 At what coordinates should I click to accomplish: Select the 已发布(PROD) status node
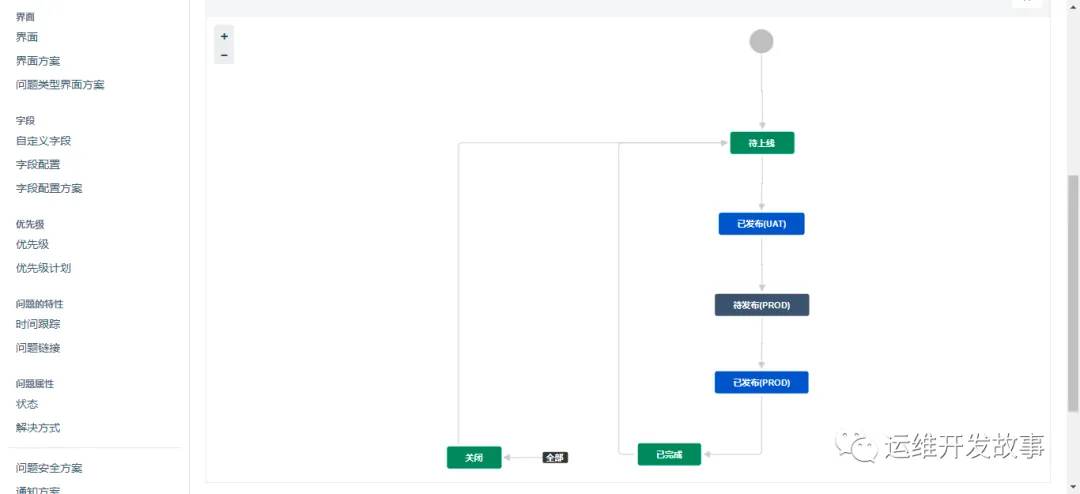(761, 383)
